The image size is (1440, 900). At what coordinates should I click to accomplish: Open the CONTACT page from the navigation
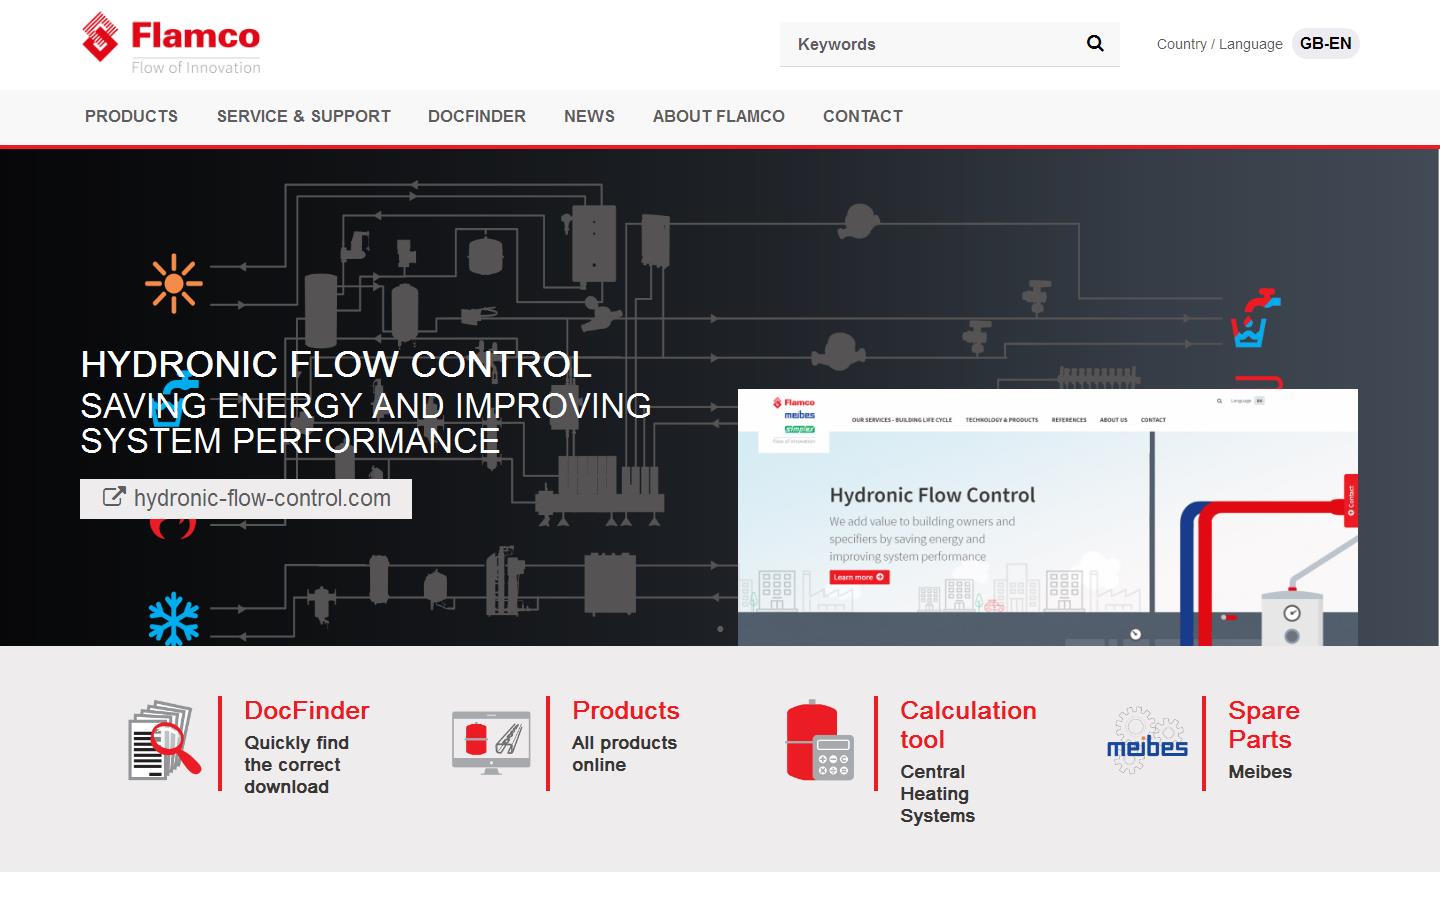click(862, 116)
